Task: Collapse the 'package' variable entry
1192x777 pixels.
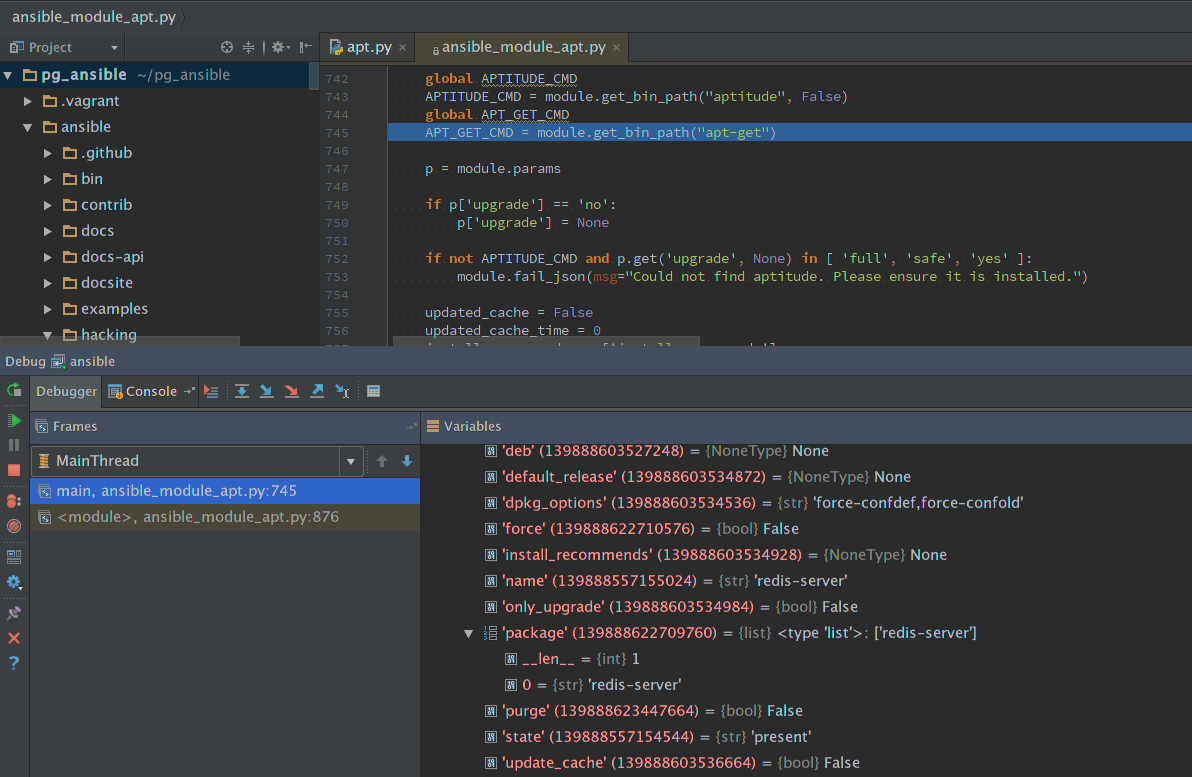Action: (468, 632)
